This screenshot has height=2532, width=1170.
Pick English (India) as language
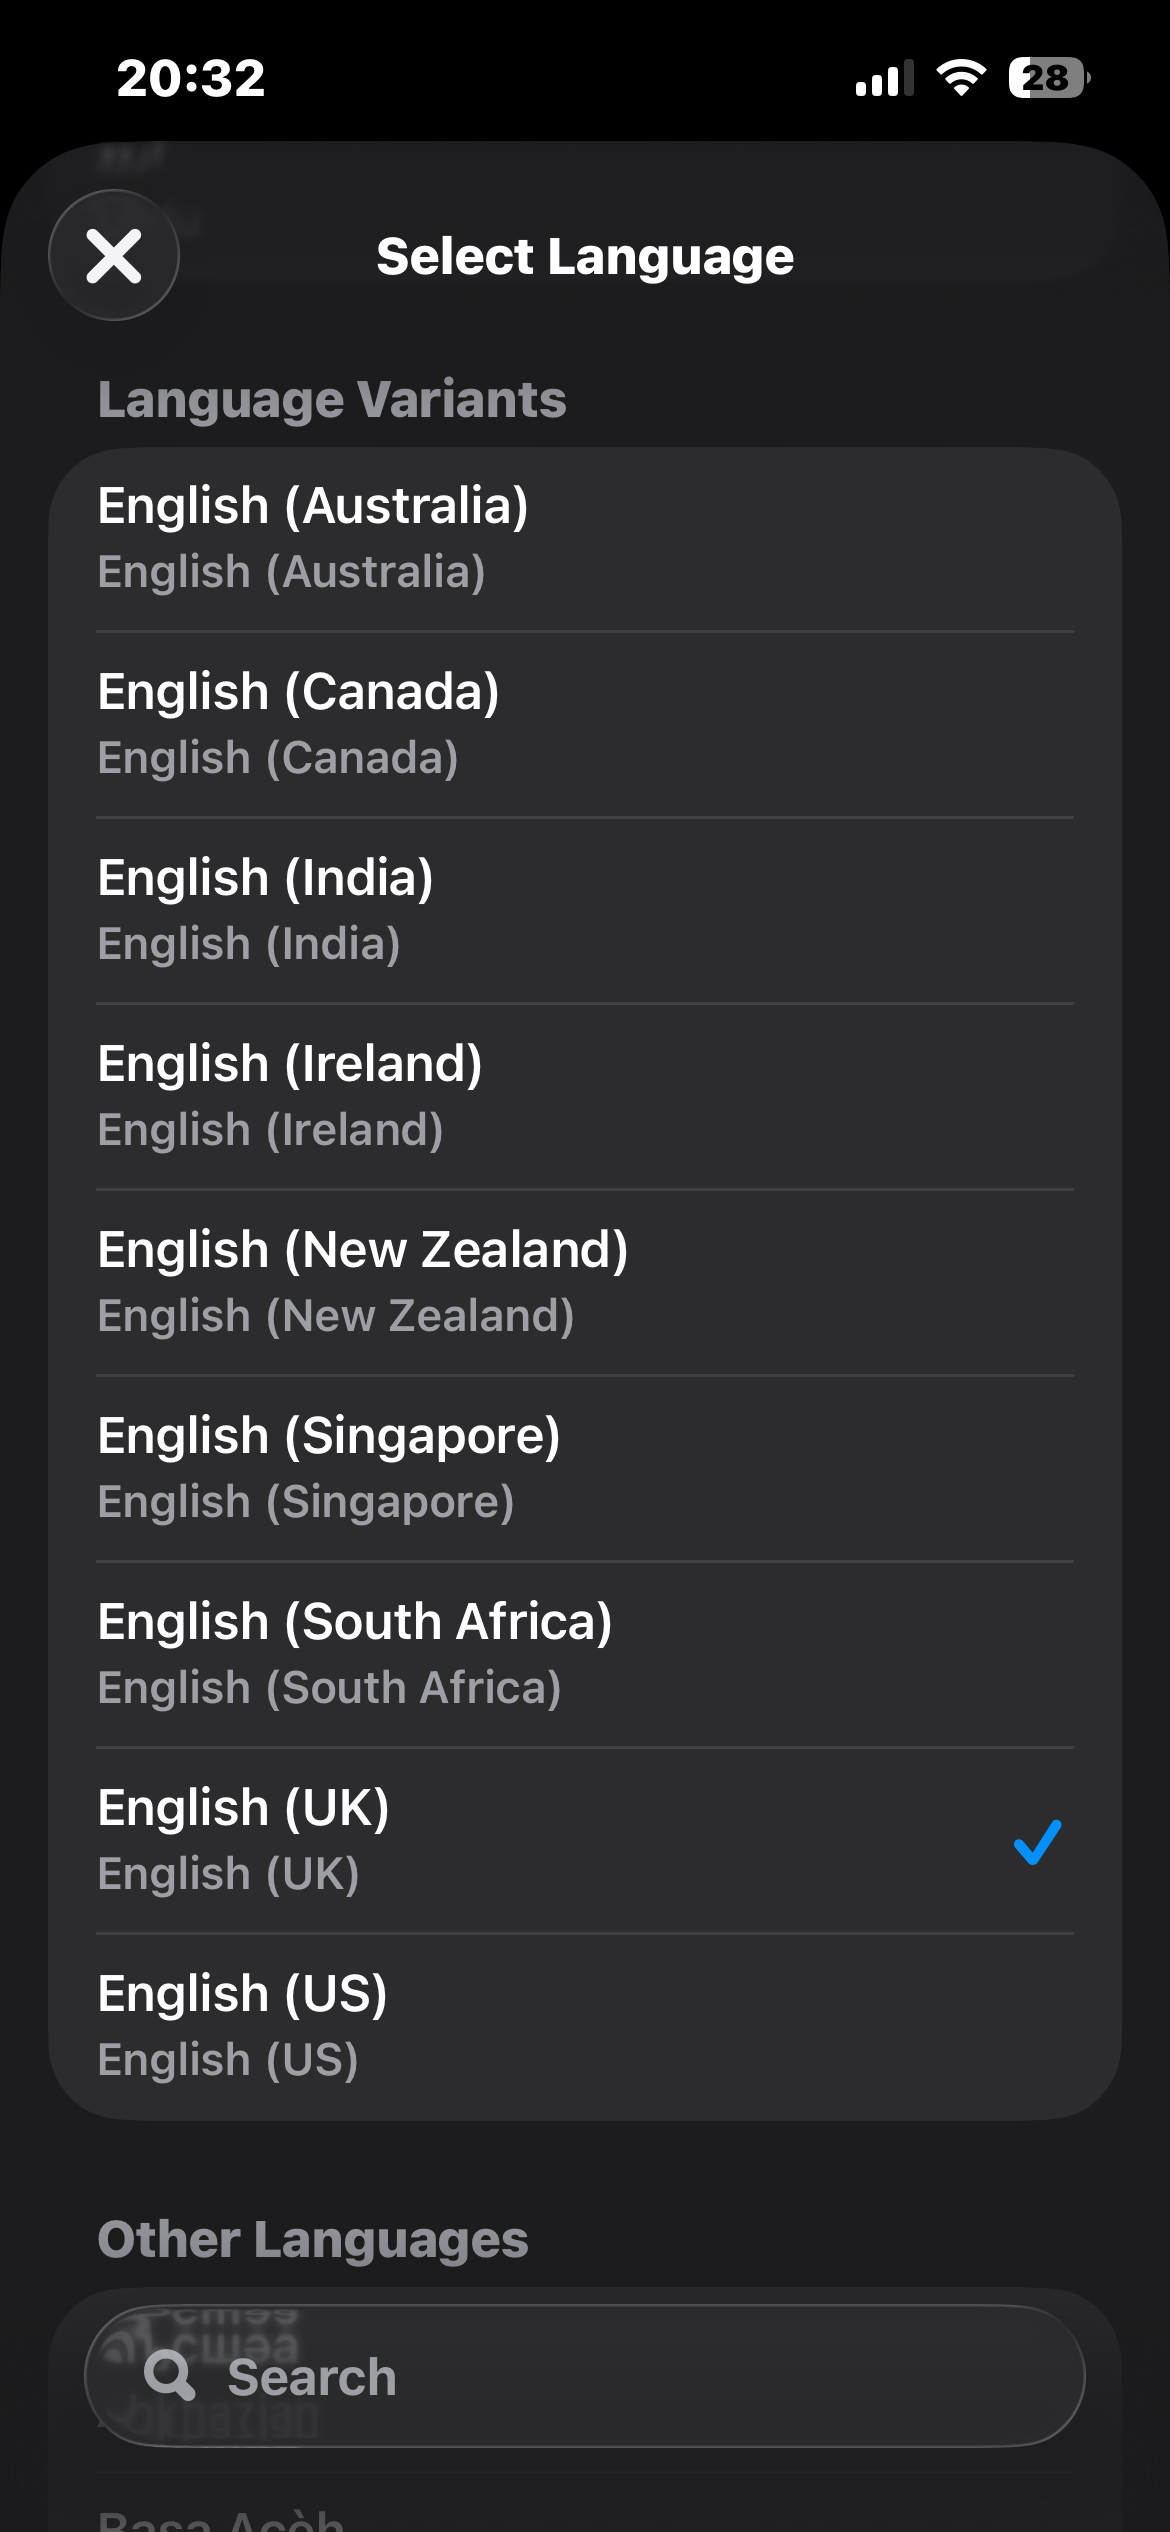click(x=584, y=911)
